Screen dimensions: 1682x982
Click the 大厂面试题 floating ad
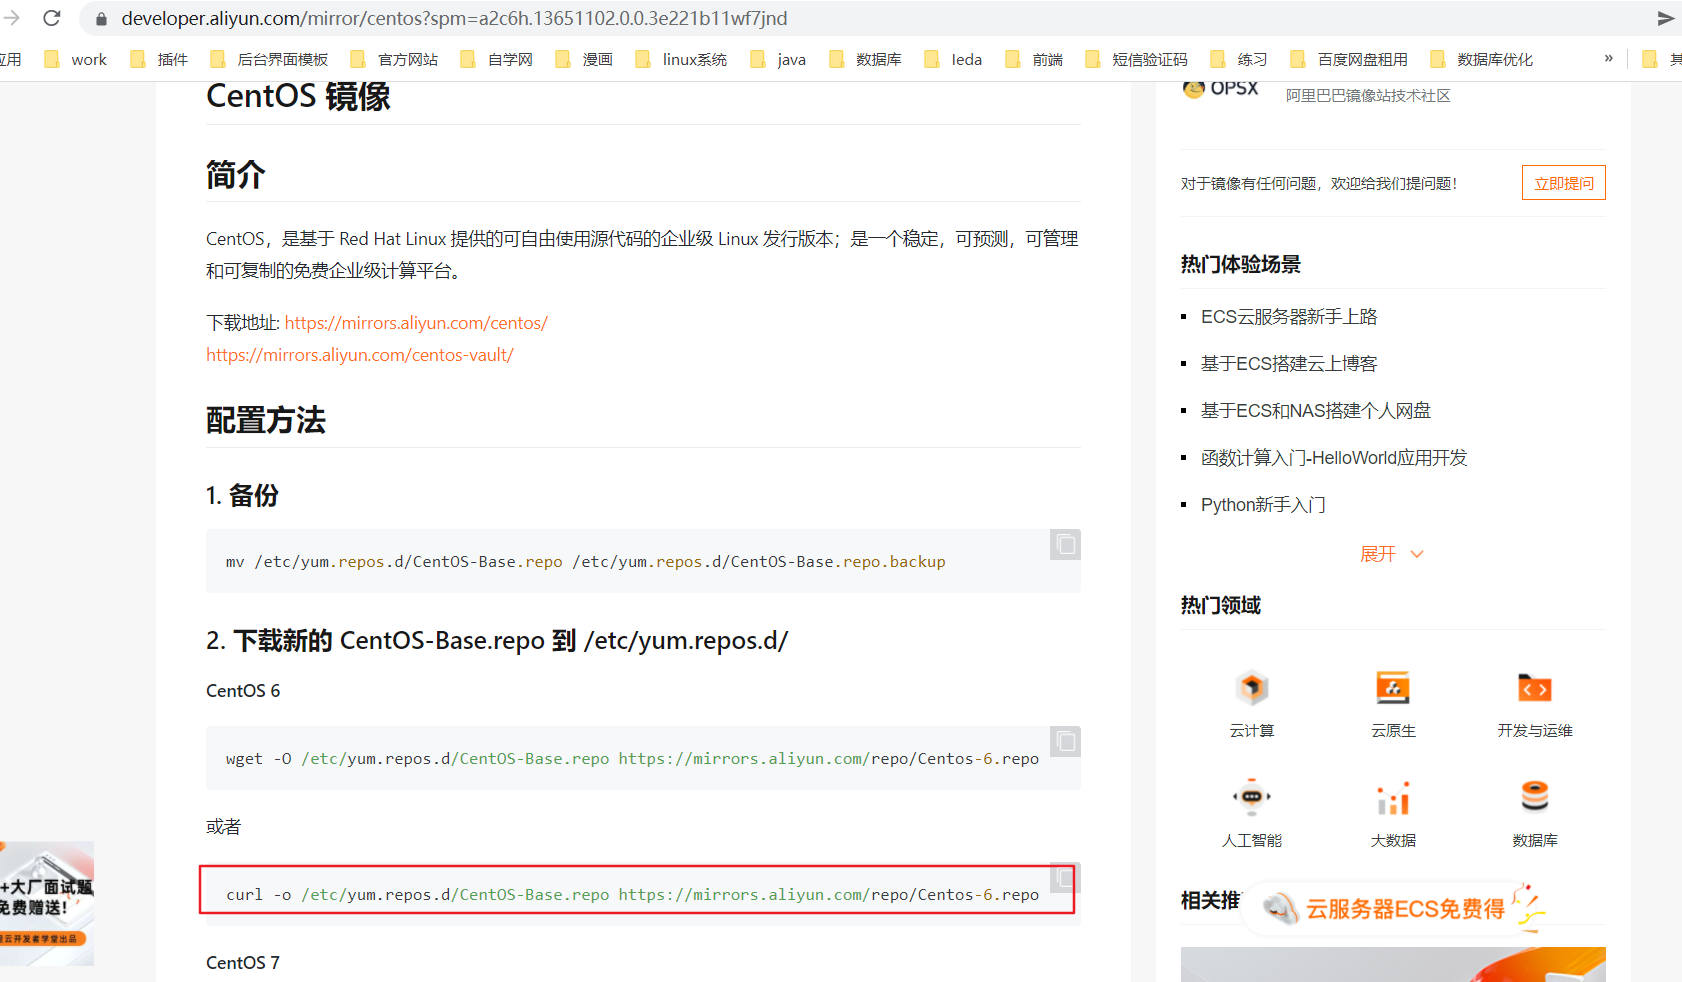(x=47, y=903)
